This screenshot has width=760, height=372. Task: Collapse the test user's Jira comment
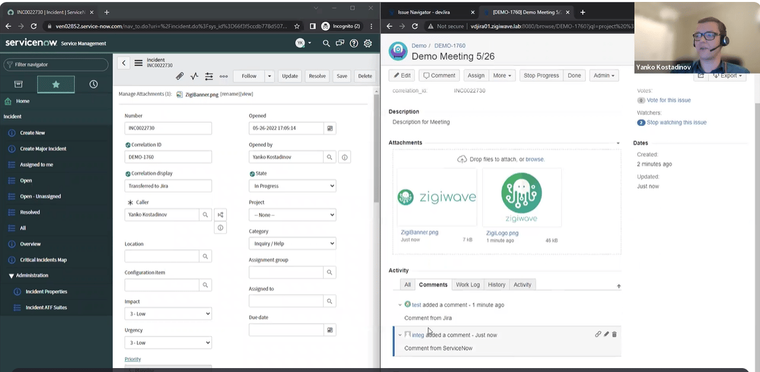pyautogui.click(x=400, y=305)
